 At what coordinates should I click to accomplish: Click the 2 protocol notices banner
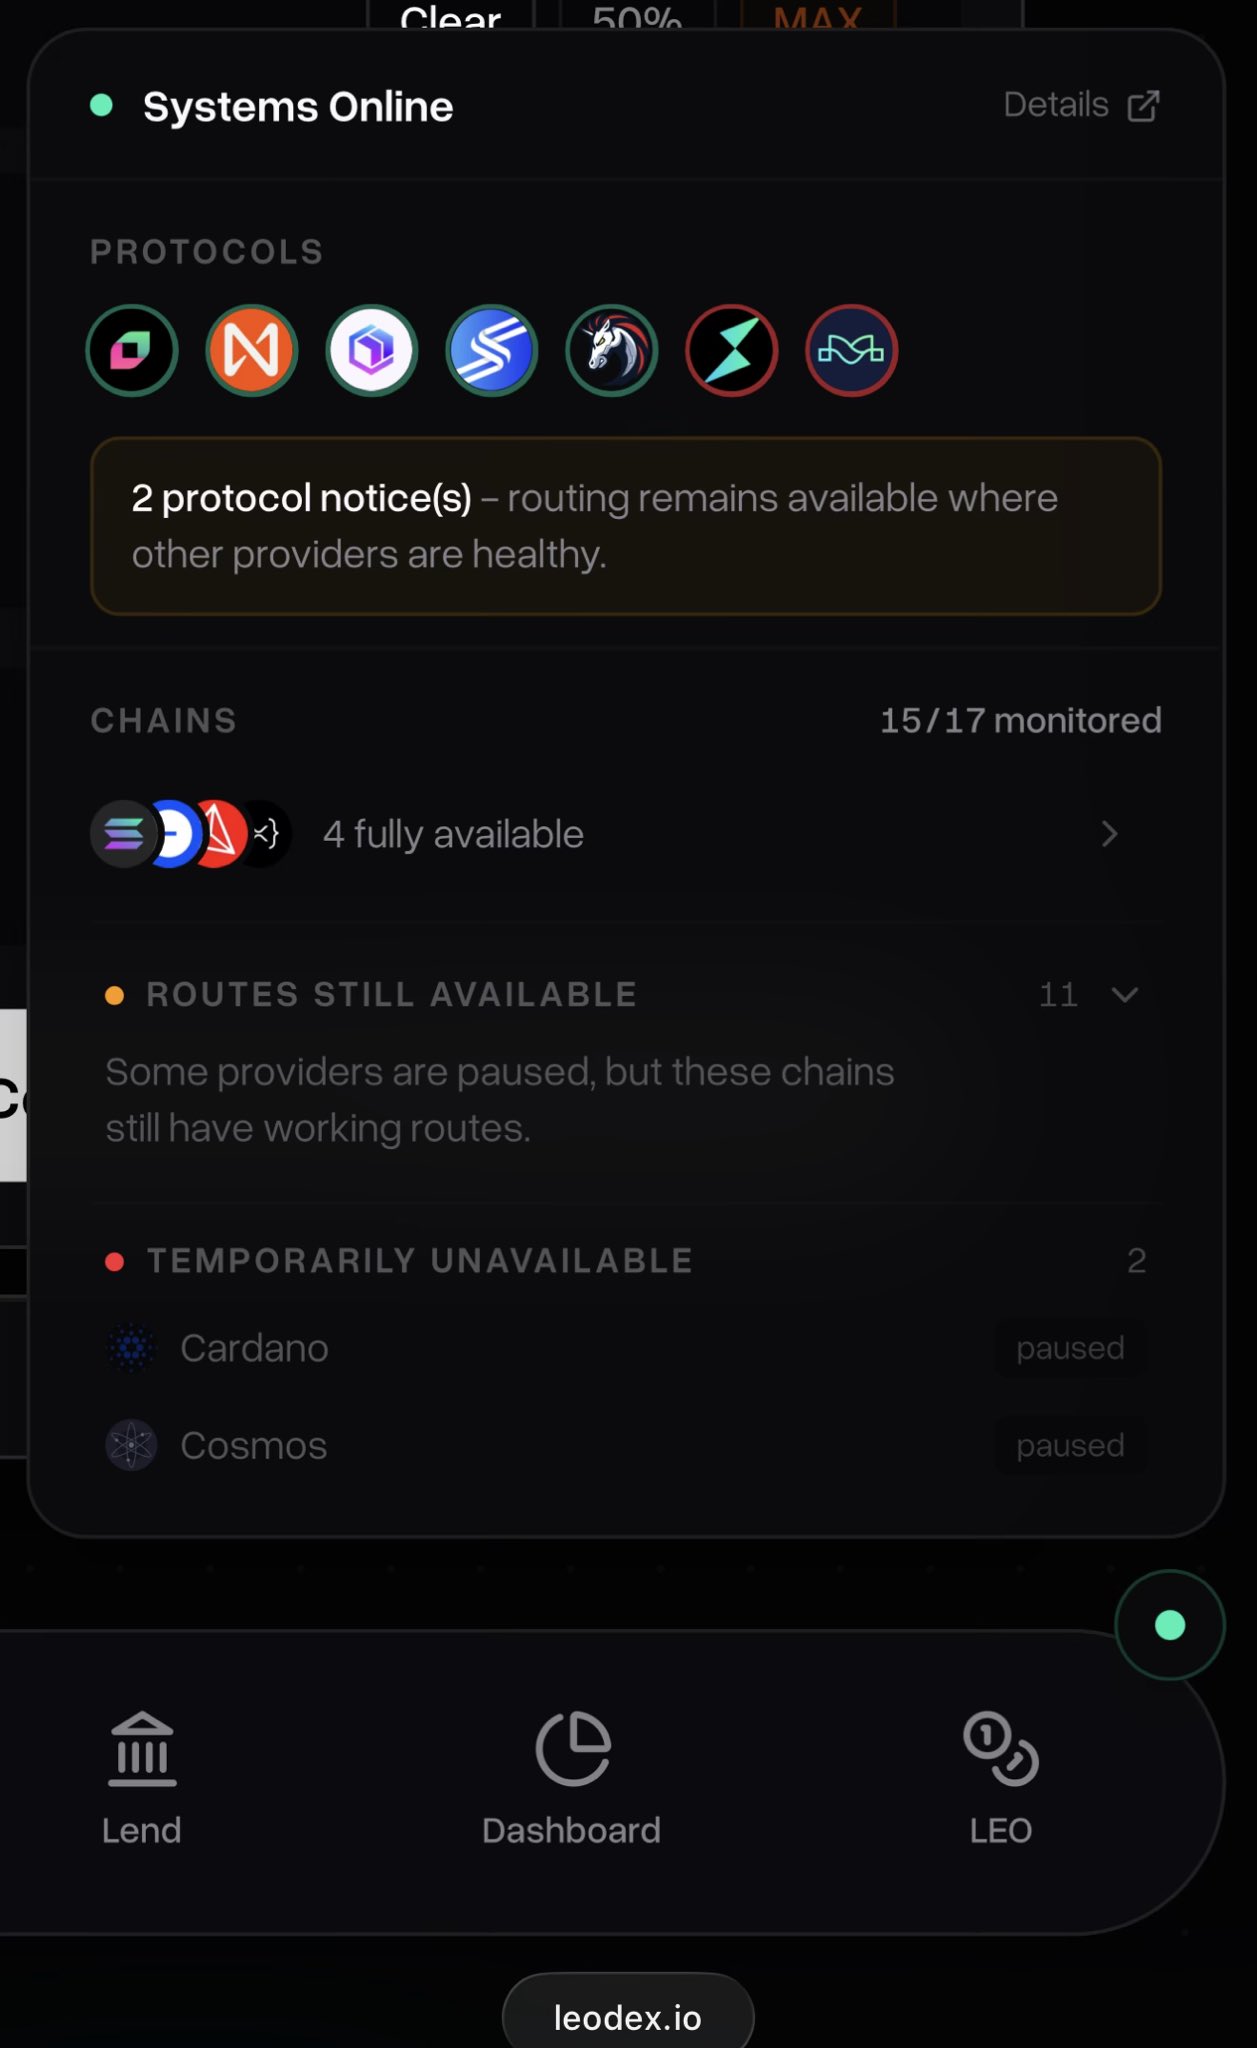626,526
